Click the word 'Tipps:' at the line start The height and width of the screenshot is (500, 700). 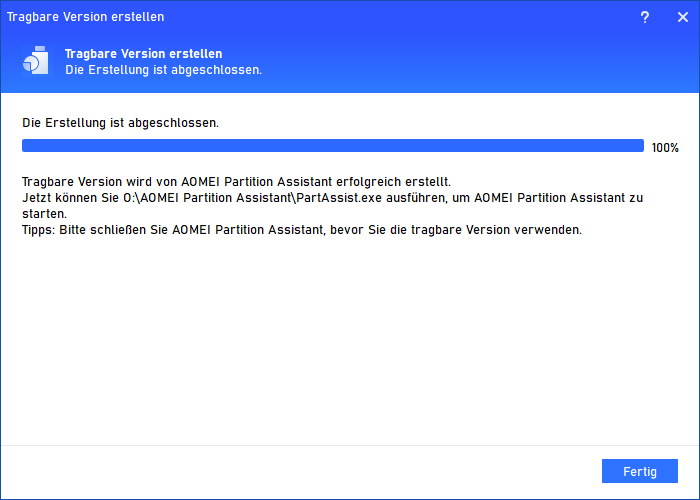pyautogui.click(x=40, y=230)
